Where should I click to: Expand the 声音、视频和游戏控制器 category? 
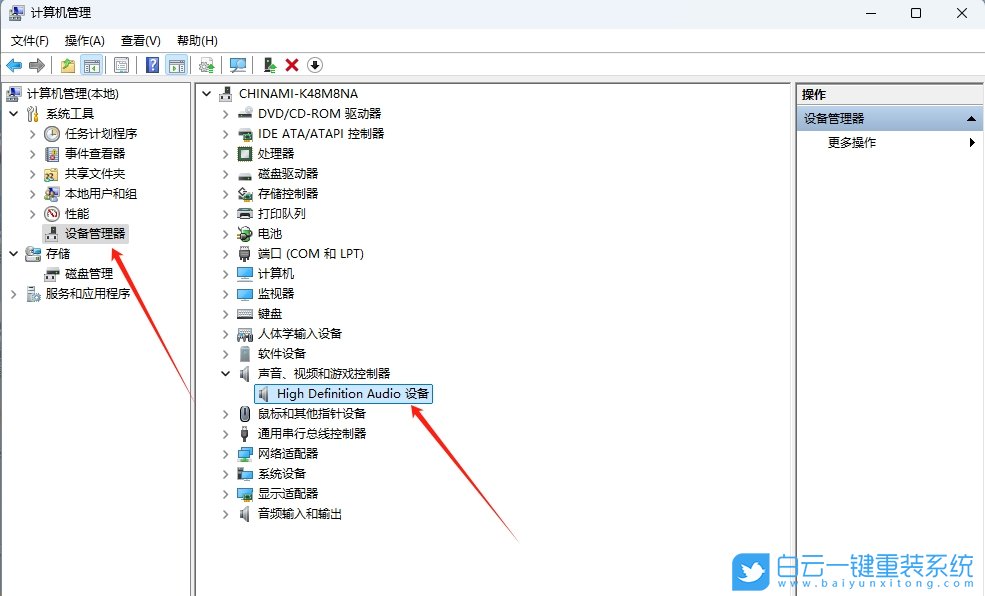224,373
